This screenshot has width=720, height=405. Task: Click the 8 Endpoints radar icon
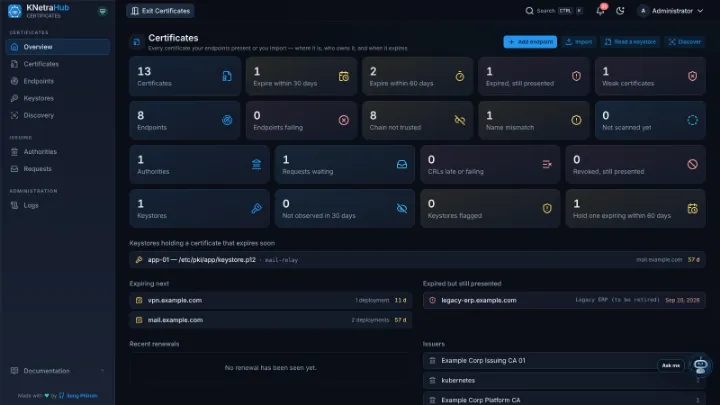[x=227, y=120]
